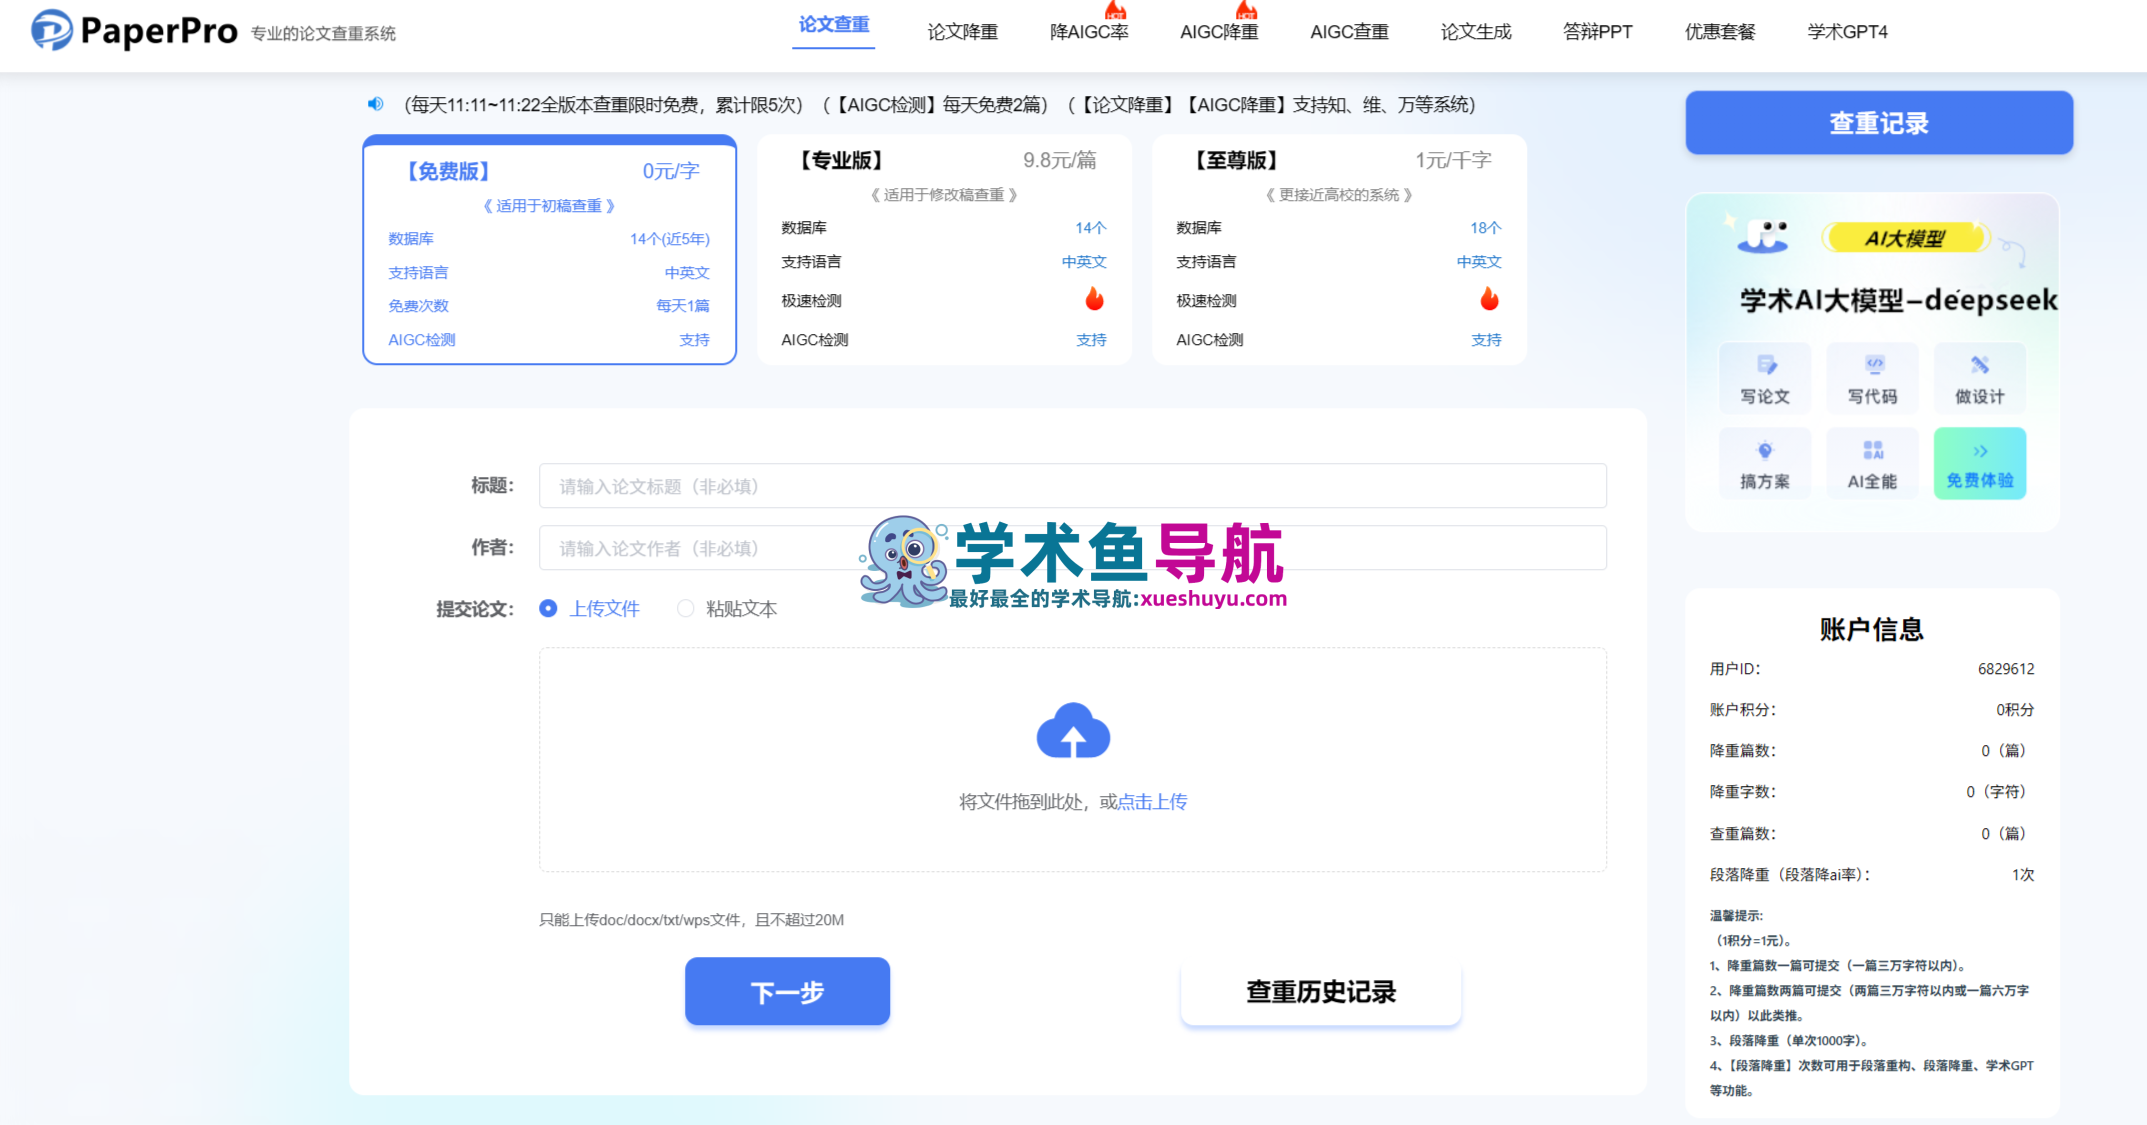Click the AI model mascot icon

[x=1762, y=236]
